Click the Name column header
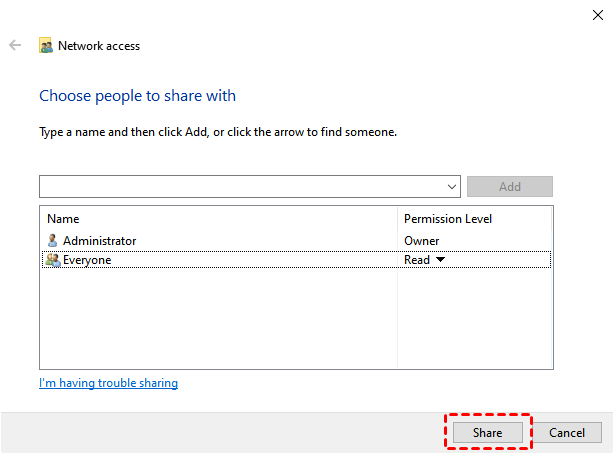This screenshot has width=614, height=454. coord(63,218)
